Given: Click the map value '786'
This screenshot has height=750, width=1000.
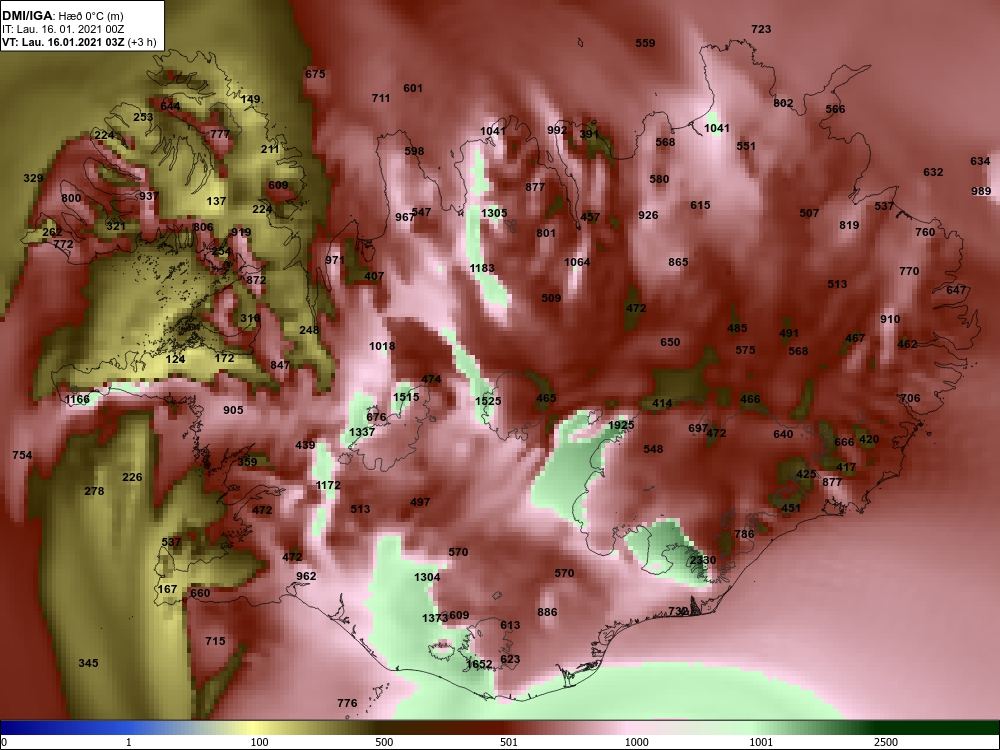Looking at the screenshot, I should click(744, 534).
